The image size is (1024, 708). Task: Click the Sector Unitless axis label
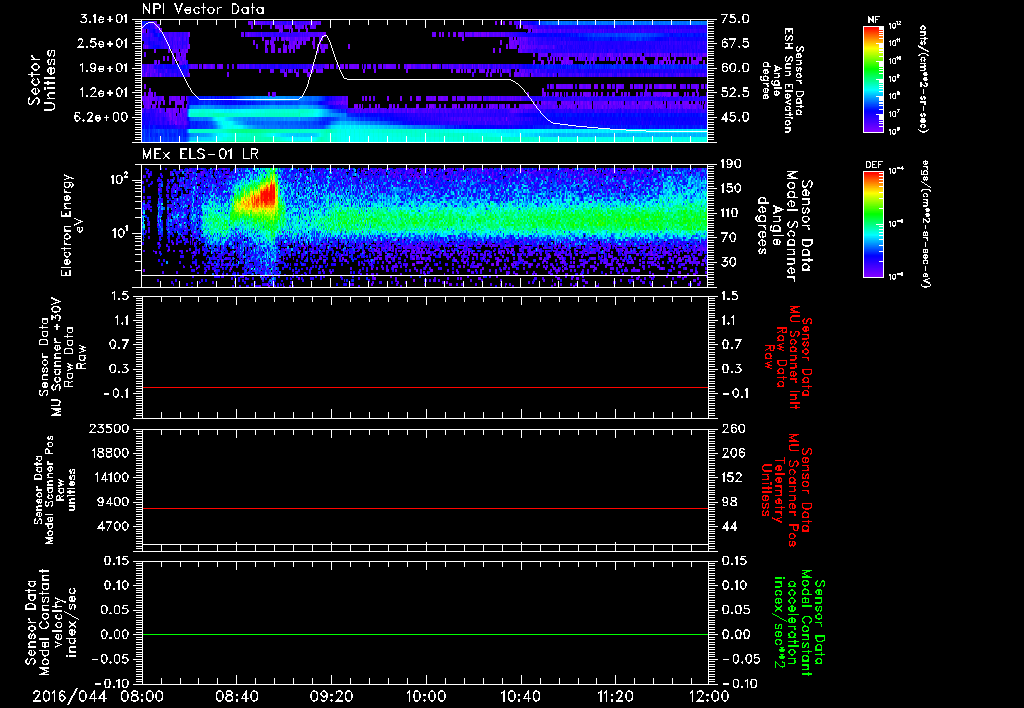coord(42,80)
